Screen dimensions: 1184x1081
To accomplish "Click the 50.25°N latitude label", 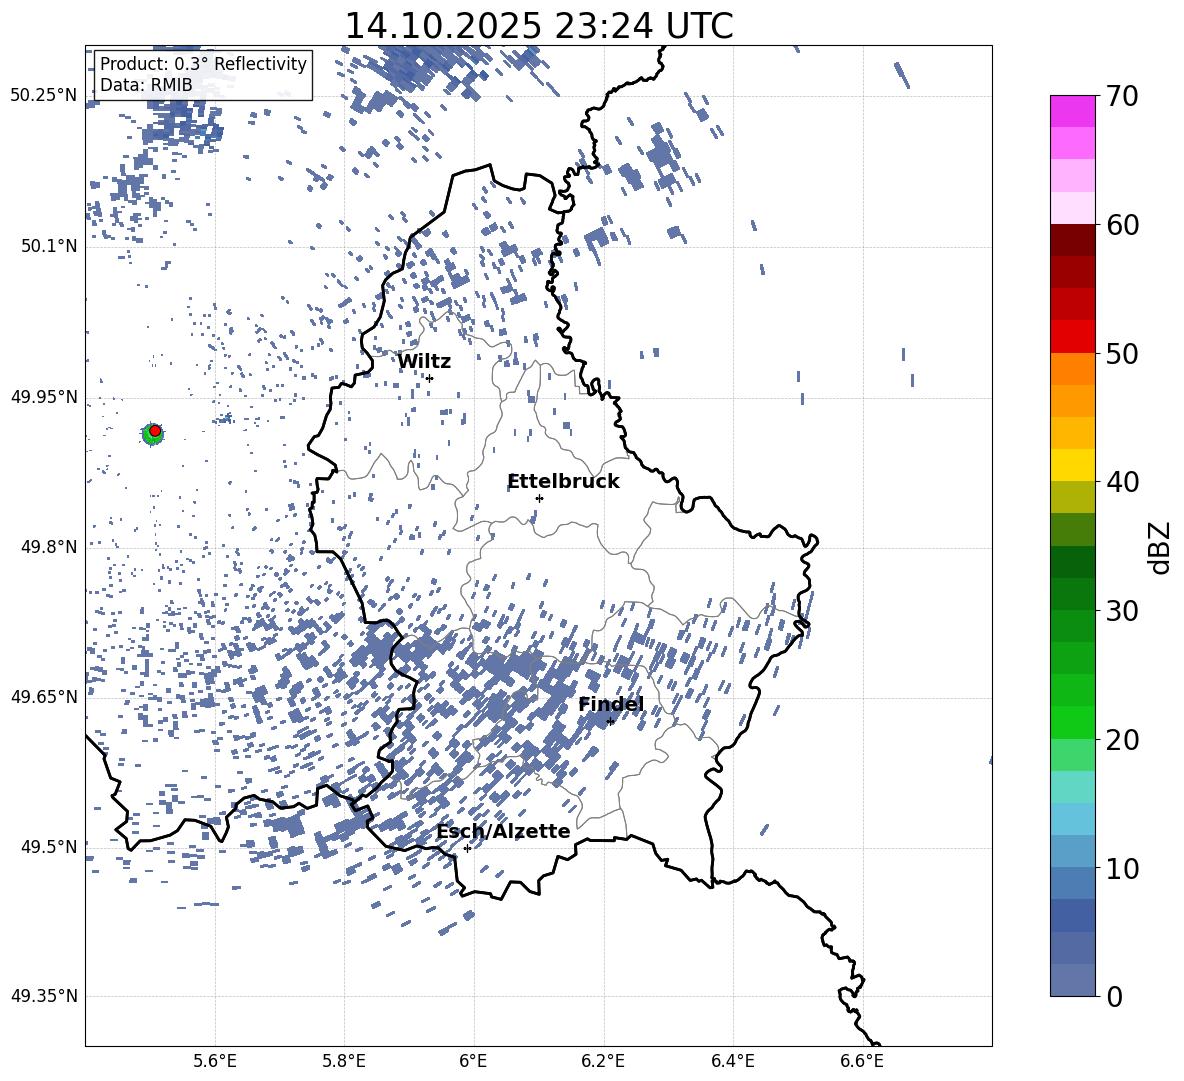I will click(x=44, y=96).
